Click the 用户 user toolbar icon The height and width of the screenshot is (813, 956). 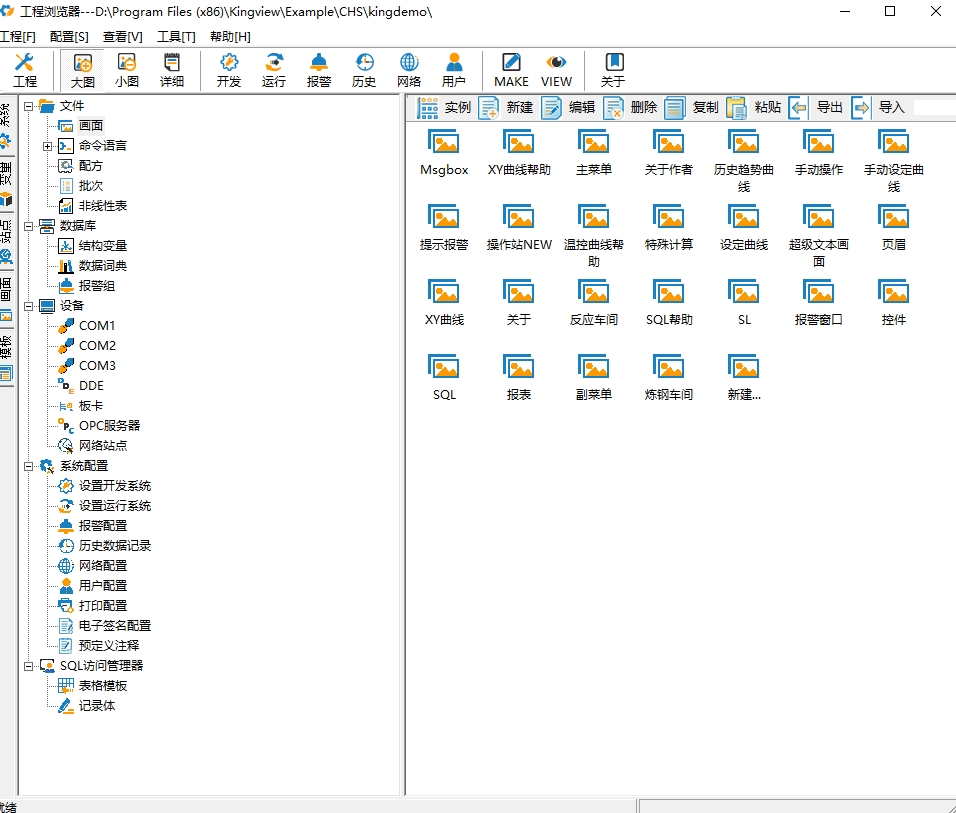pyautogui.click(x=454, y=70)
